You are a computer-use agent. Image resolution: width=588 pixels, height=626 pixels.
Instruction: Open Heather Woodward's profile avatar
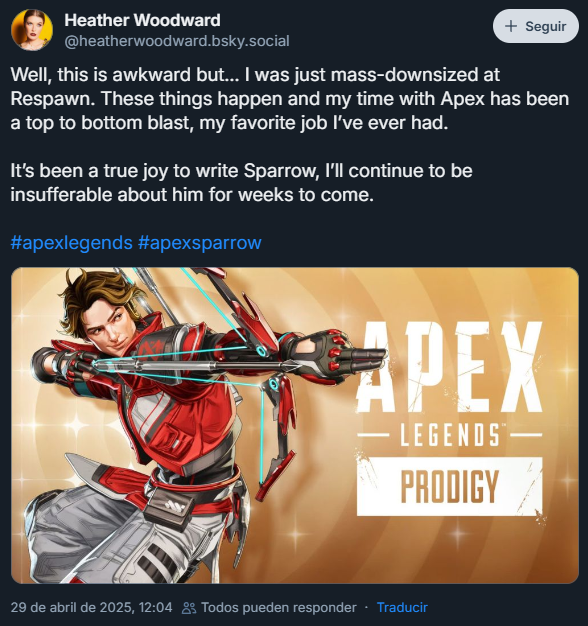pos(32,30)
